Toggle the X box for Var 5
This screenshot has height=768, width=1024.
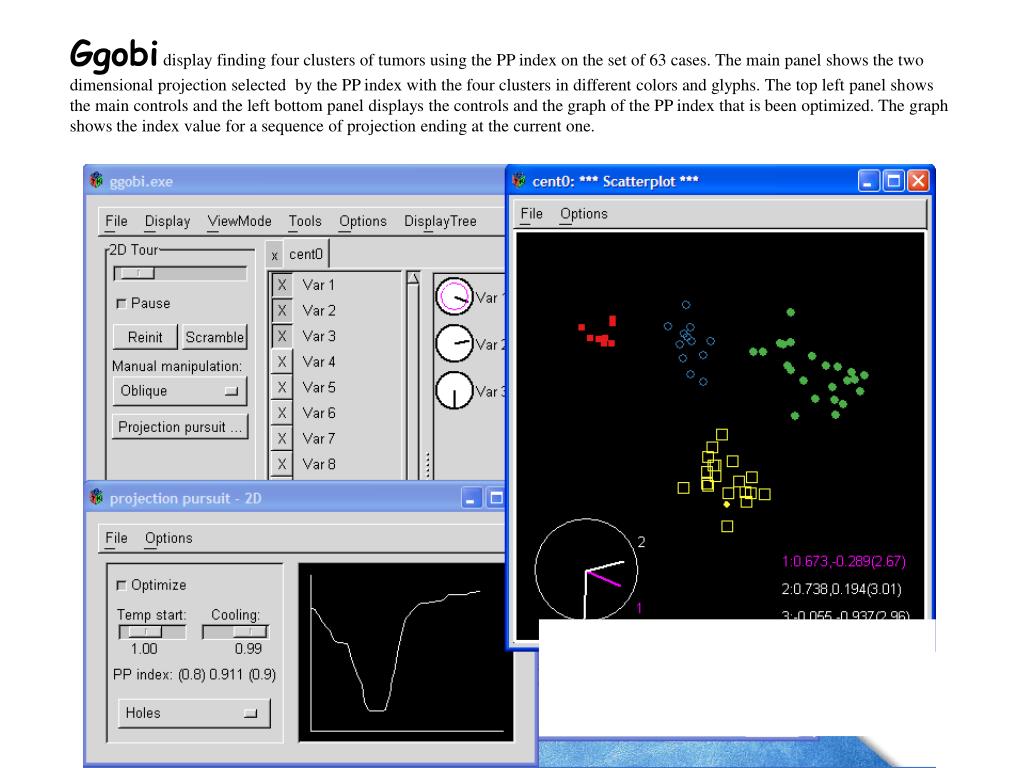point(281,387)
